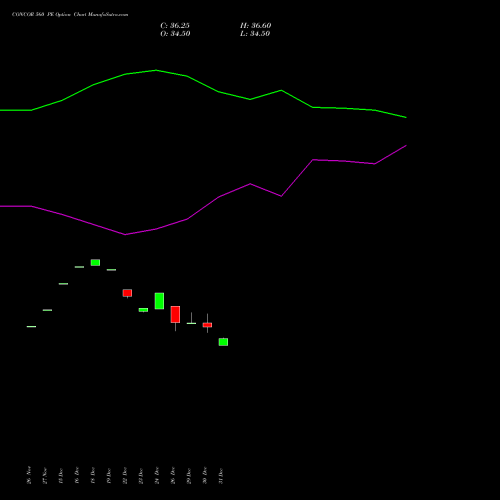Click the 31 Dec date label
Screen dimensions: 500x500
(221, 476)
